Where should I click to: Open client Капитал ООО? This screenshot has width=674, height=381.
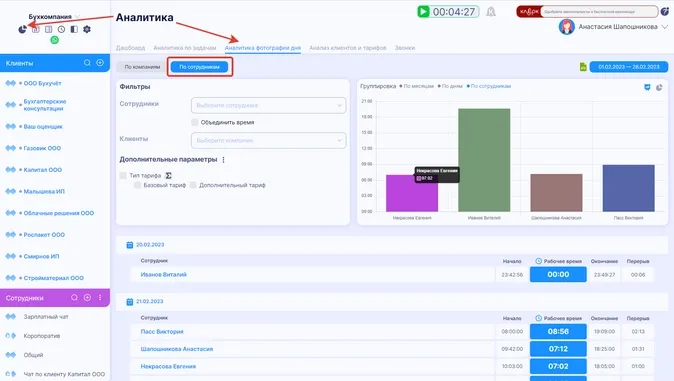(x=43, y=169)
